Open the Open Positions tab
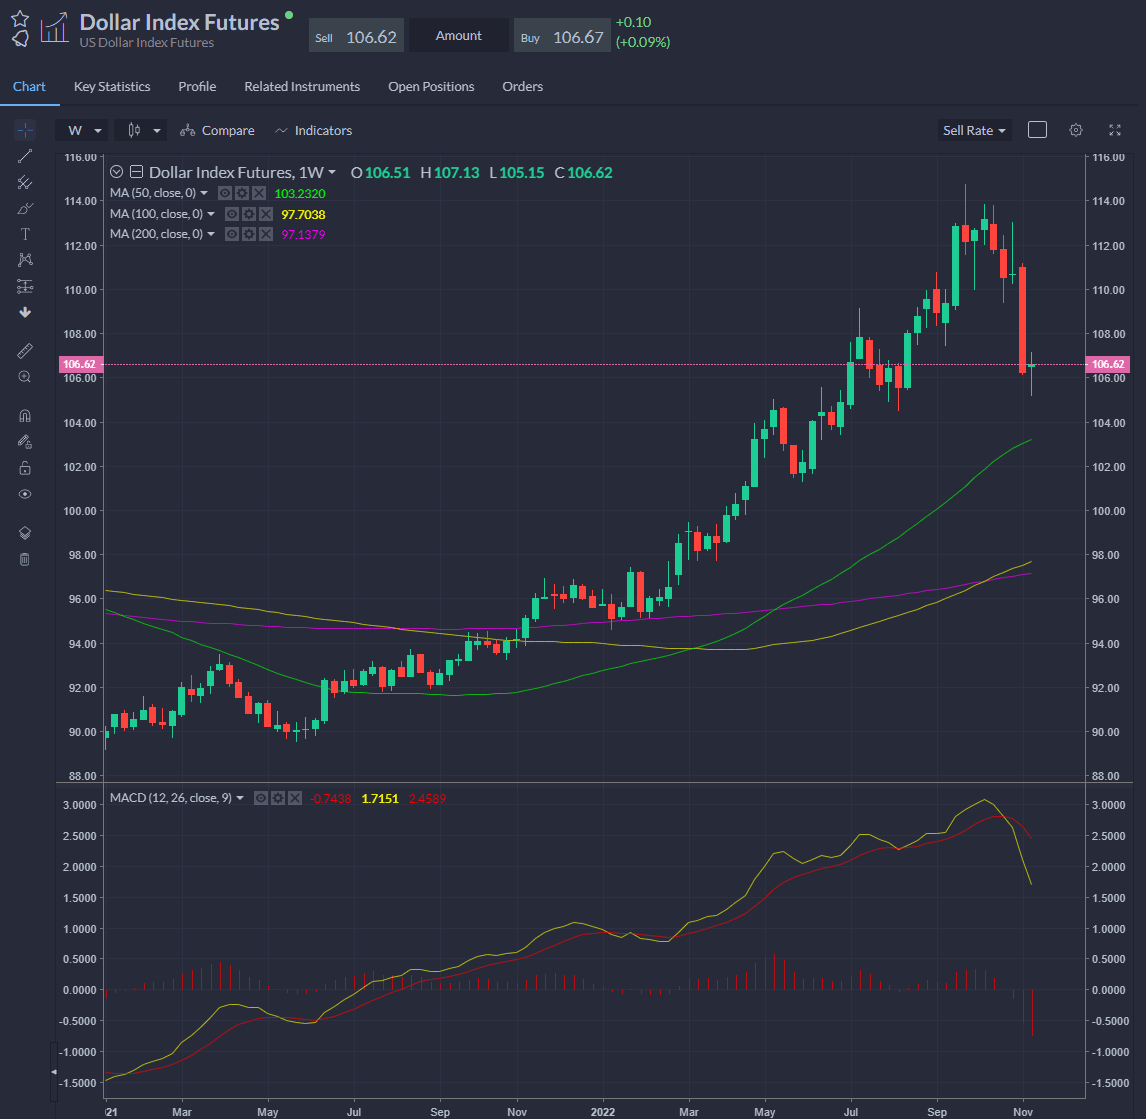This screenshot has height=1119, width=1146. click(431, 86)
